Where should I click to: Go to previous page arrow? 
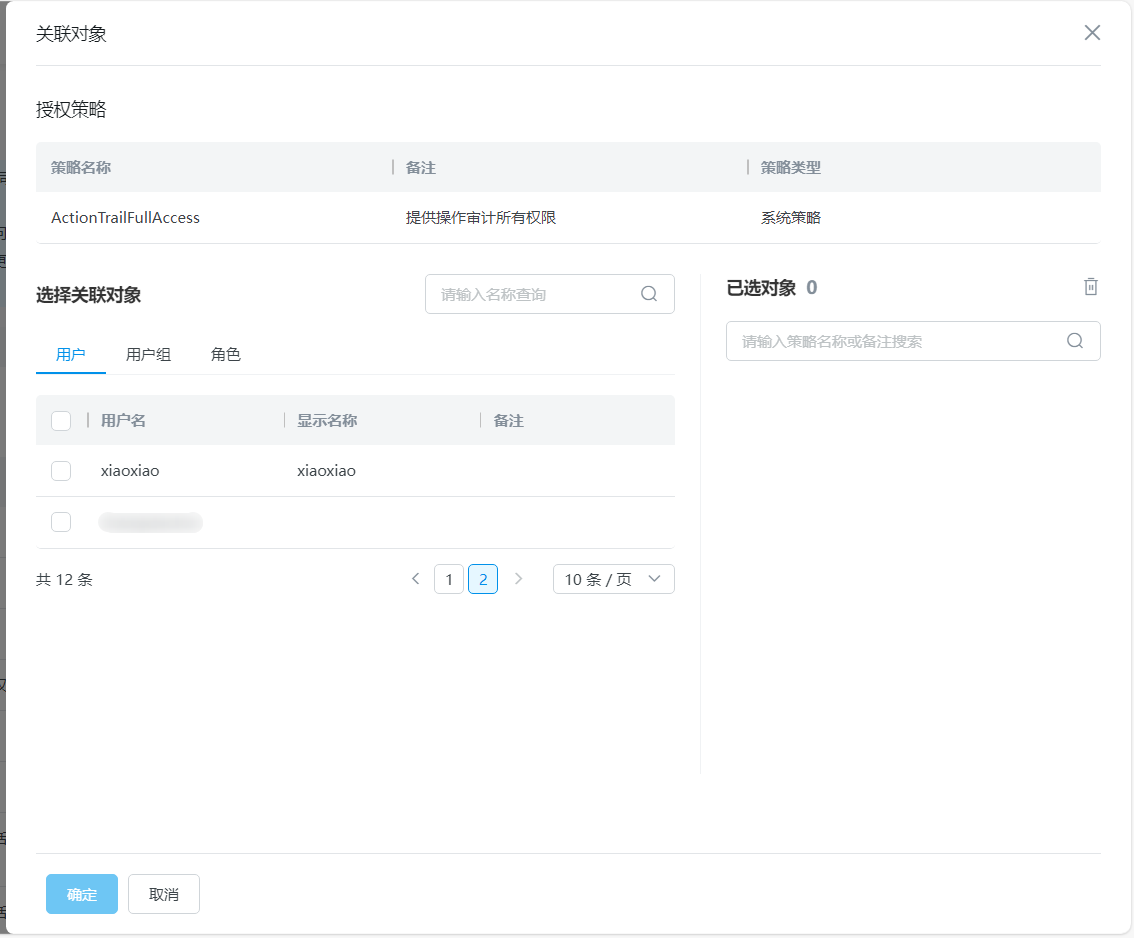(416, 579)
